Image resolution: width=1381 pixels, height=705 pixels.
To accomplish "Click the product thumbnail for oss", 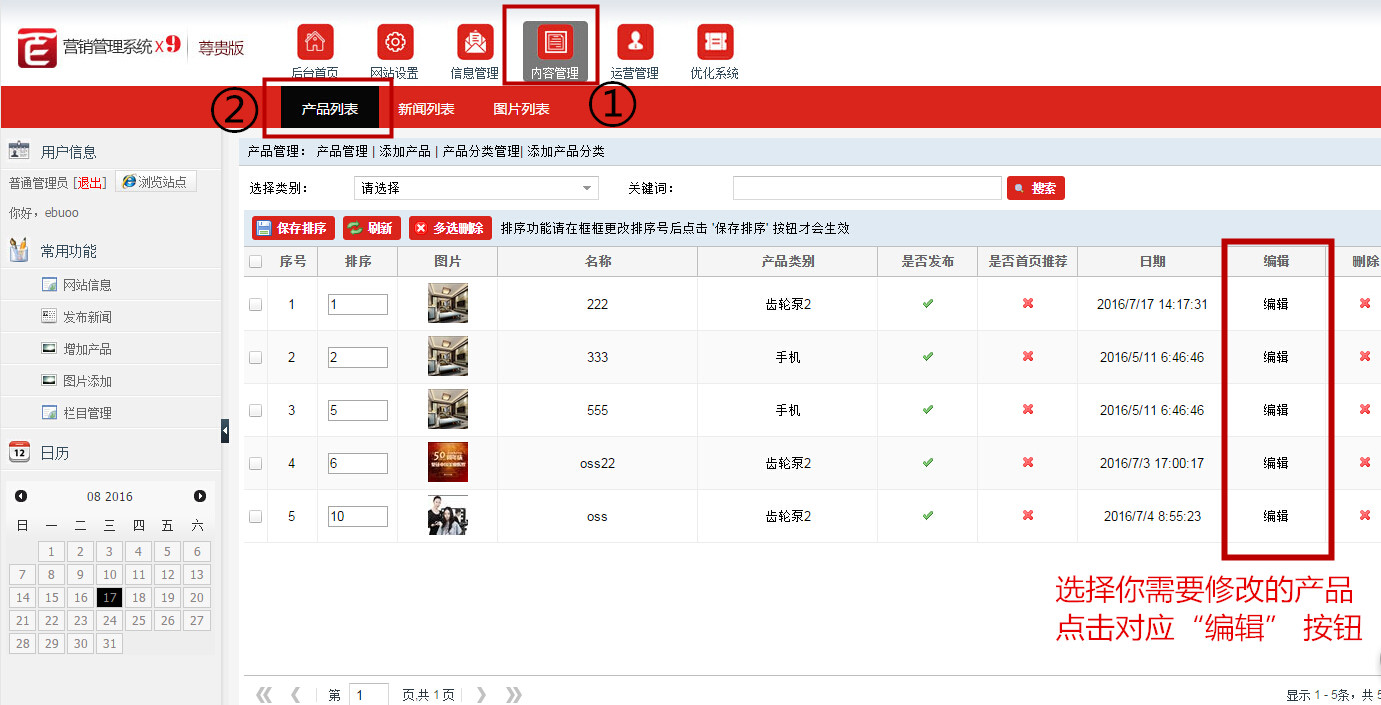I will [447, 516].
